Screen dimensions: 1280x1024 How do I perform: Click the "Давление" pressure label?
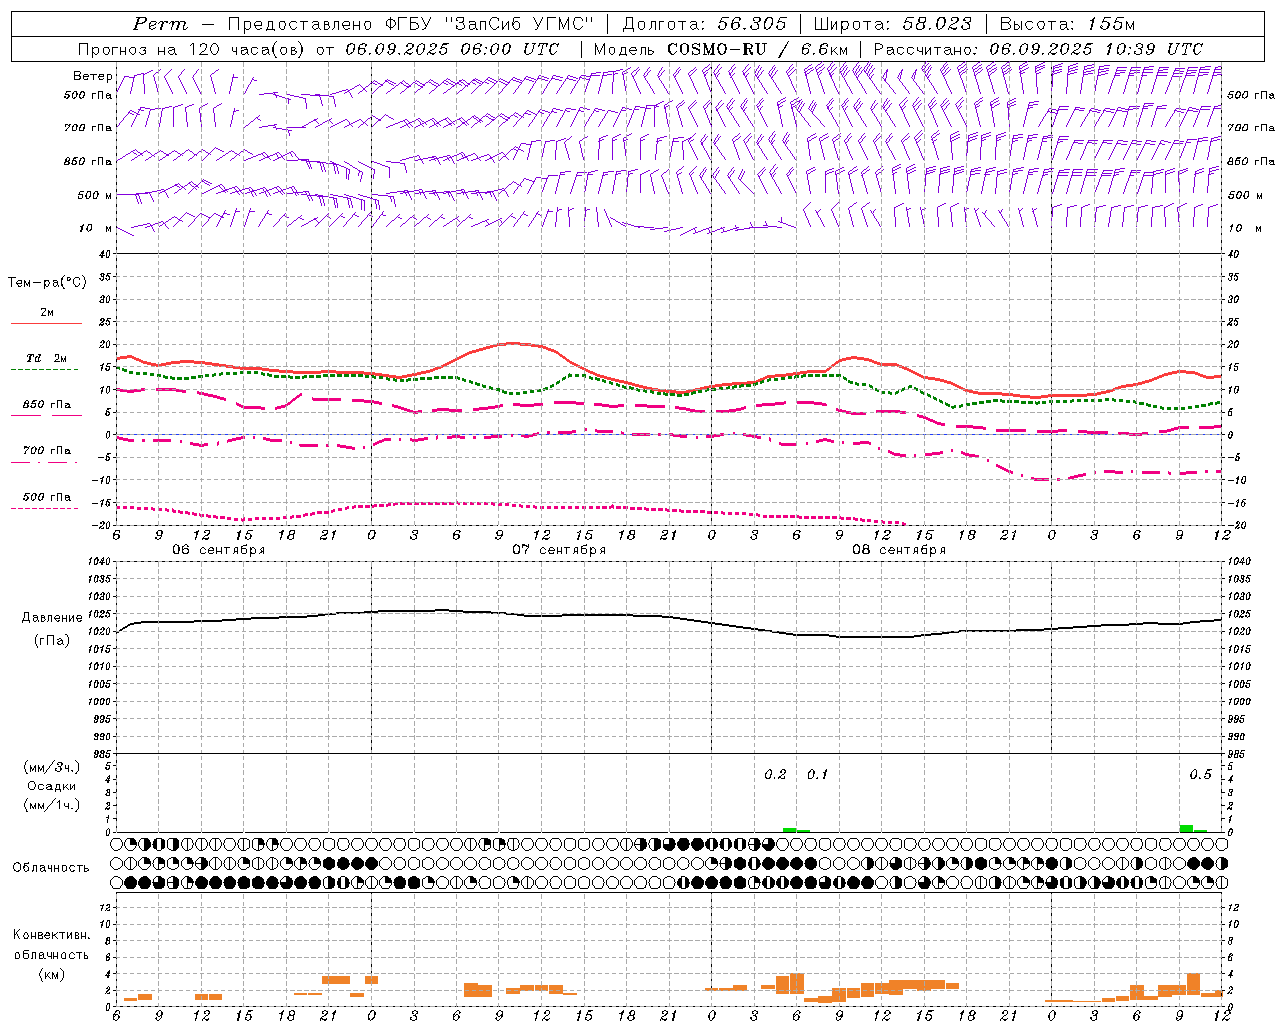(x=52, y=618)
